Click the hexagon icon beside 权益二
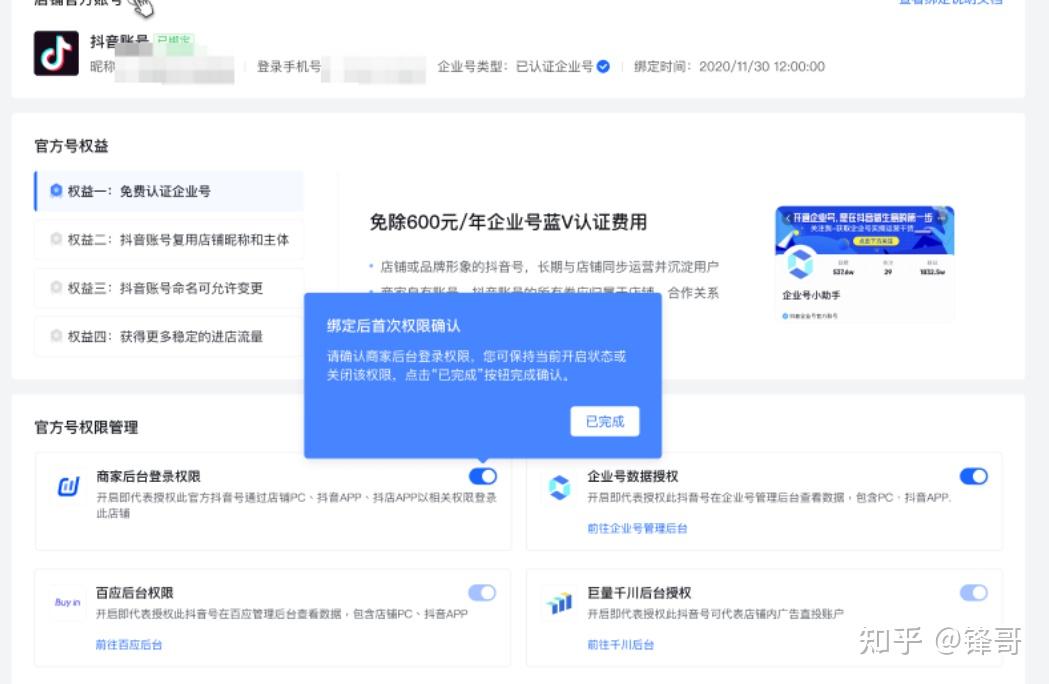1049x684 pixels. (x=56, y=239)
